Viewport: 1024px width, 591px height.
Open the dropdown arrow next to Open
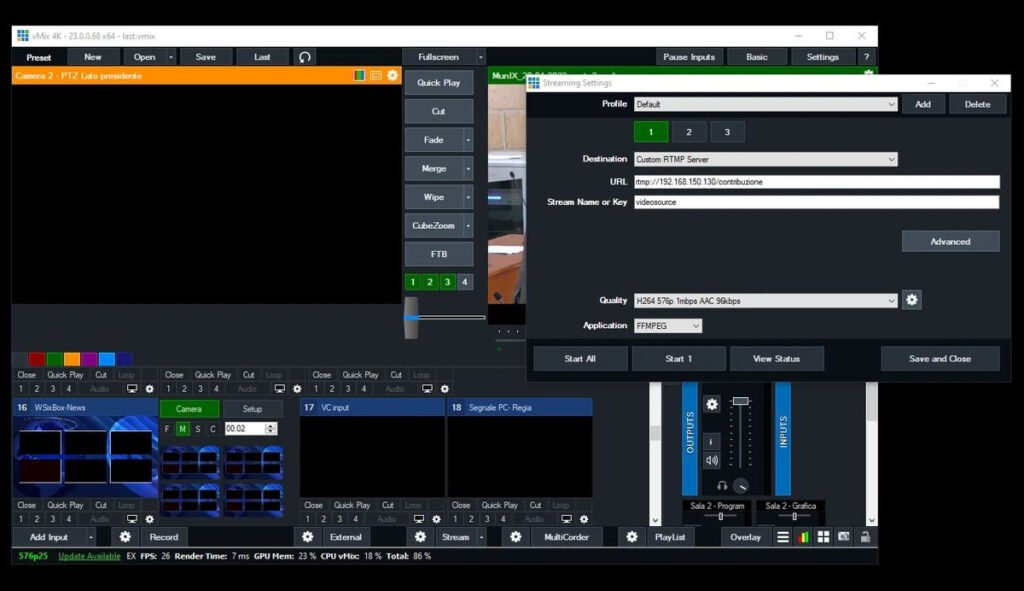171,57
